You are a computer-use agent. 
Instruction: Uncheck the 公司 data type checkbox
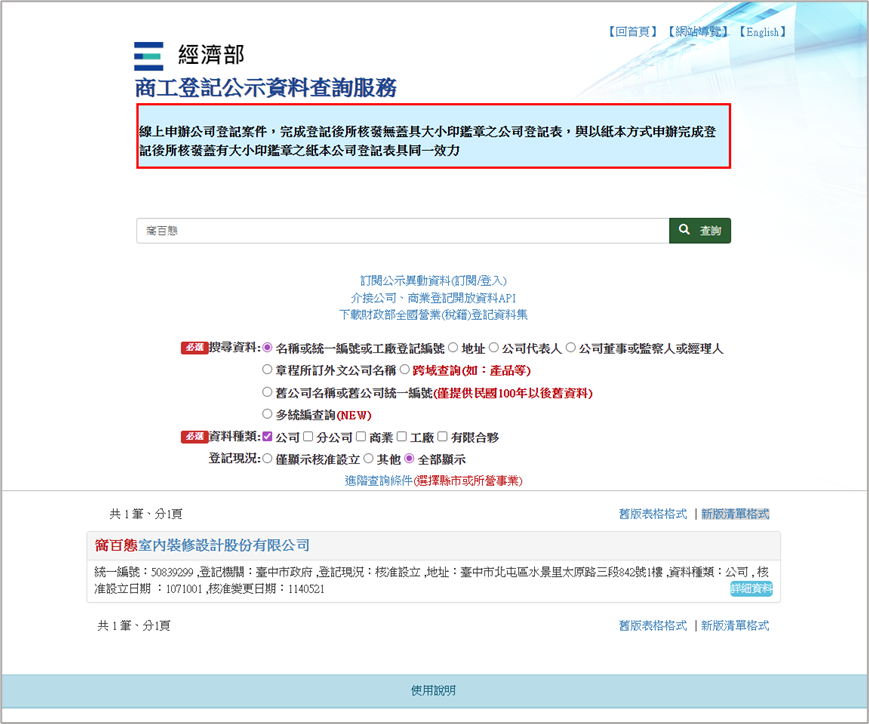click(267, 436)
